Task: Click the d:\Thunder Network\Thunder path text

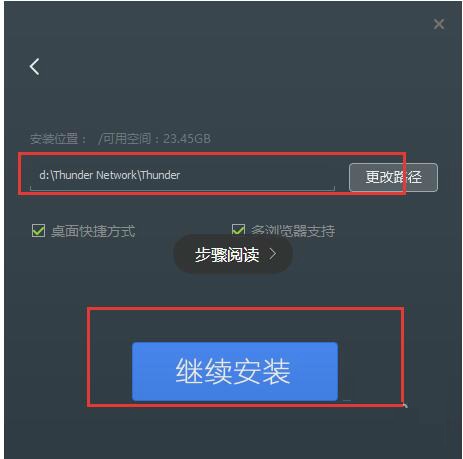Action: 110,175
